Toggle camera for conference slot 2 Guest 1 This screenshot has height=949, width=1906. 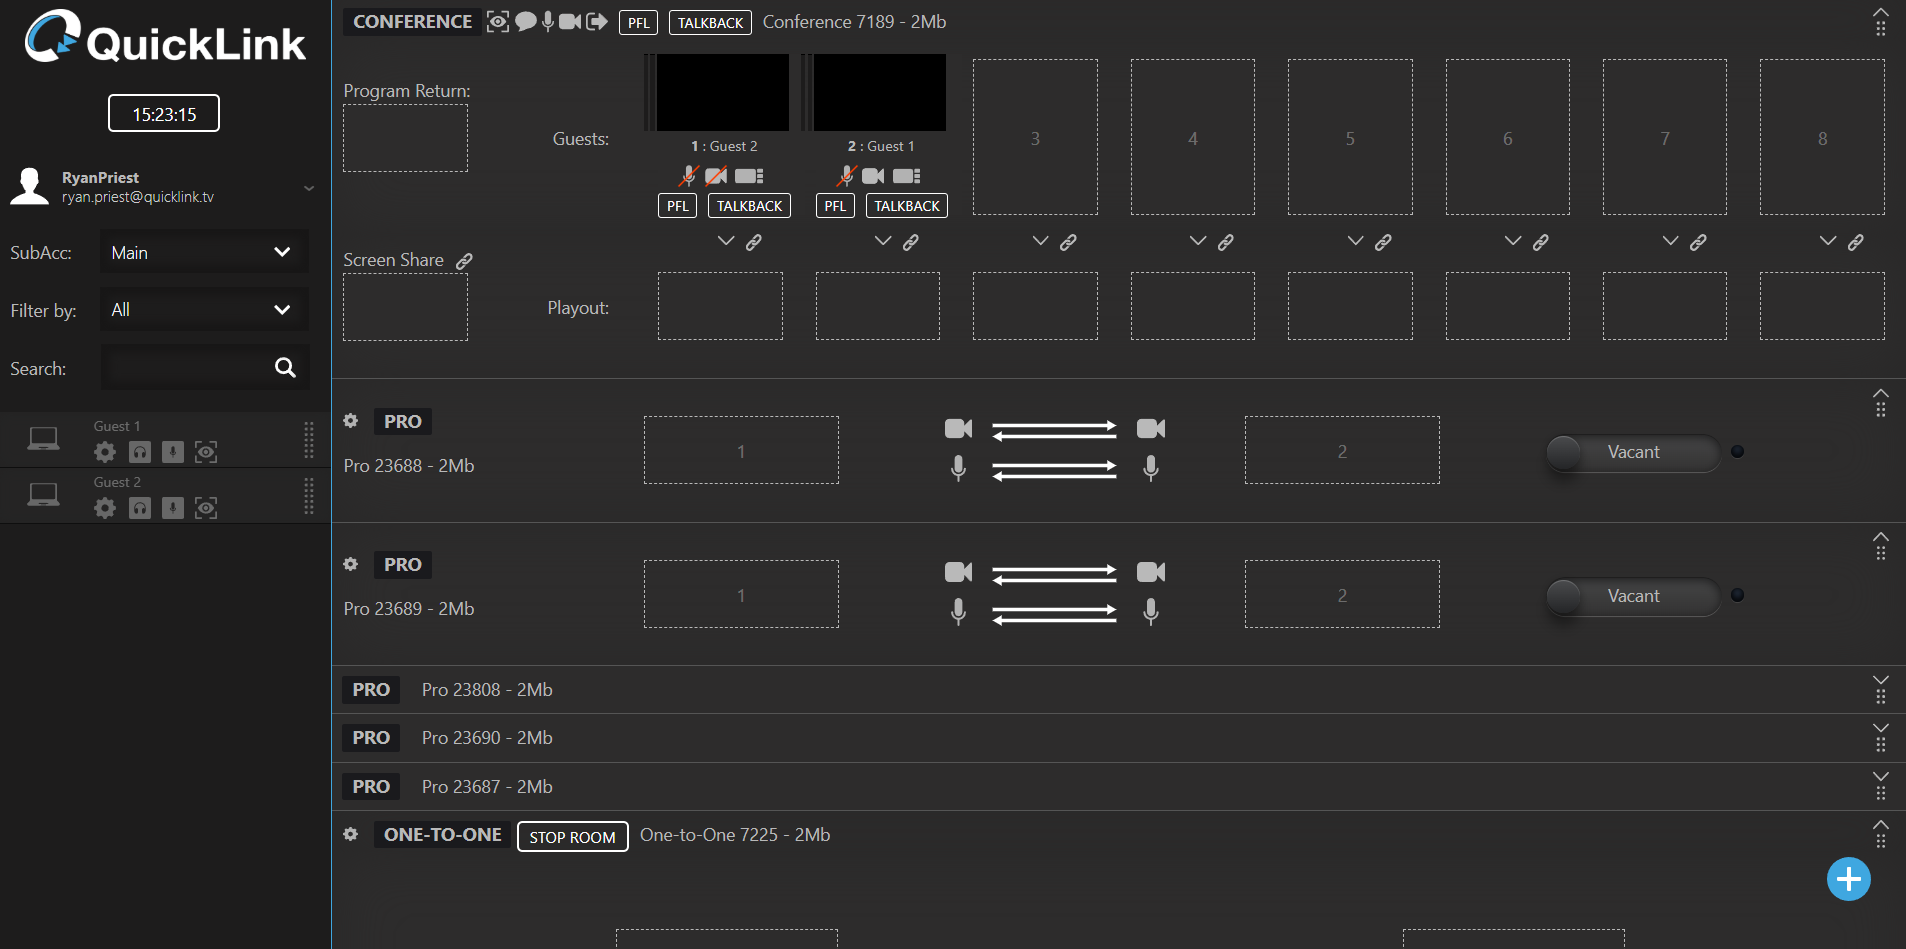873,176
